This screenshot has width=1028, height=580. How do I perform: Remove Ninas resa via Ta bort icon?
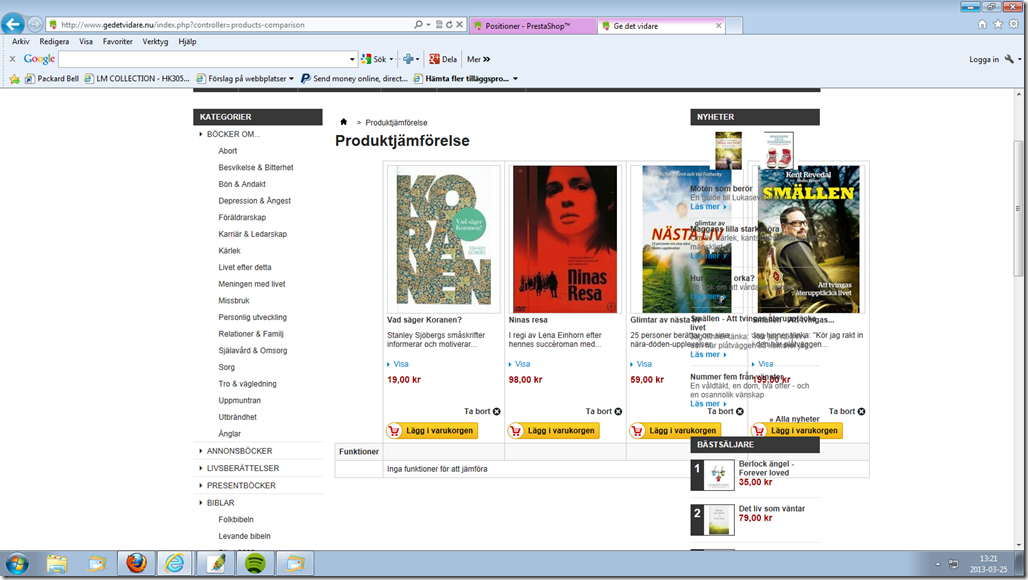coord(618,412)
